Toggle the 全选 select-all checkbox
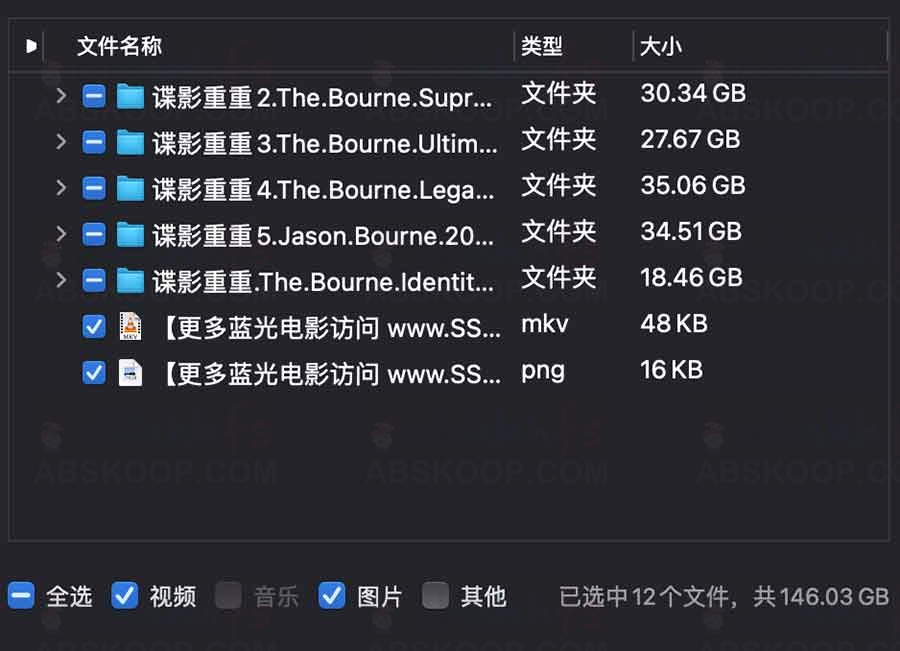The image size is (900, 651). pyautogui.click(x=21, y=595)
